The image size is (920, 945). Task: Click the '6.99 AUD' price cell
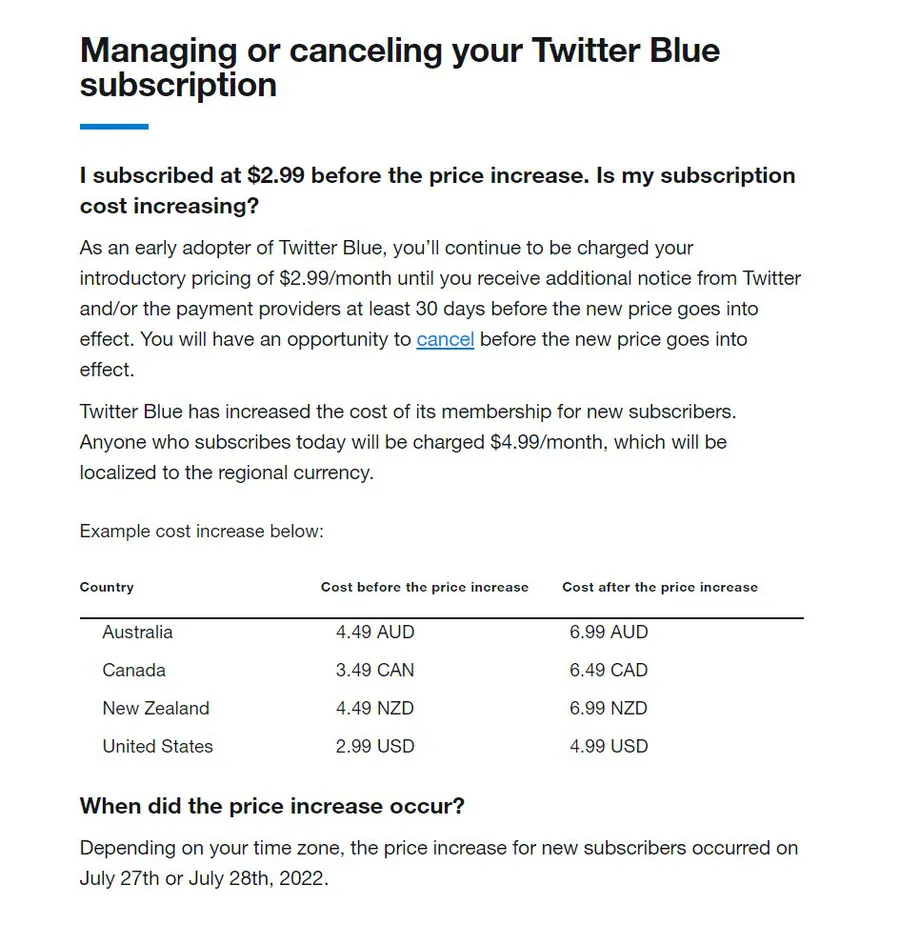pyautogui.click(x=609, y=632)
